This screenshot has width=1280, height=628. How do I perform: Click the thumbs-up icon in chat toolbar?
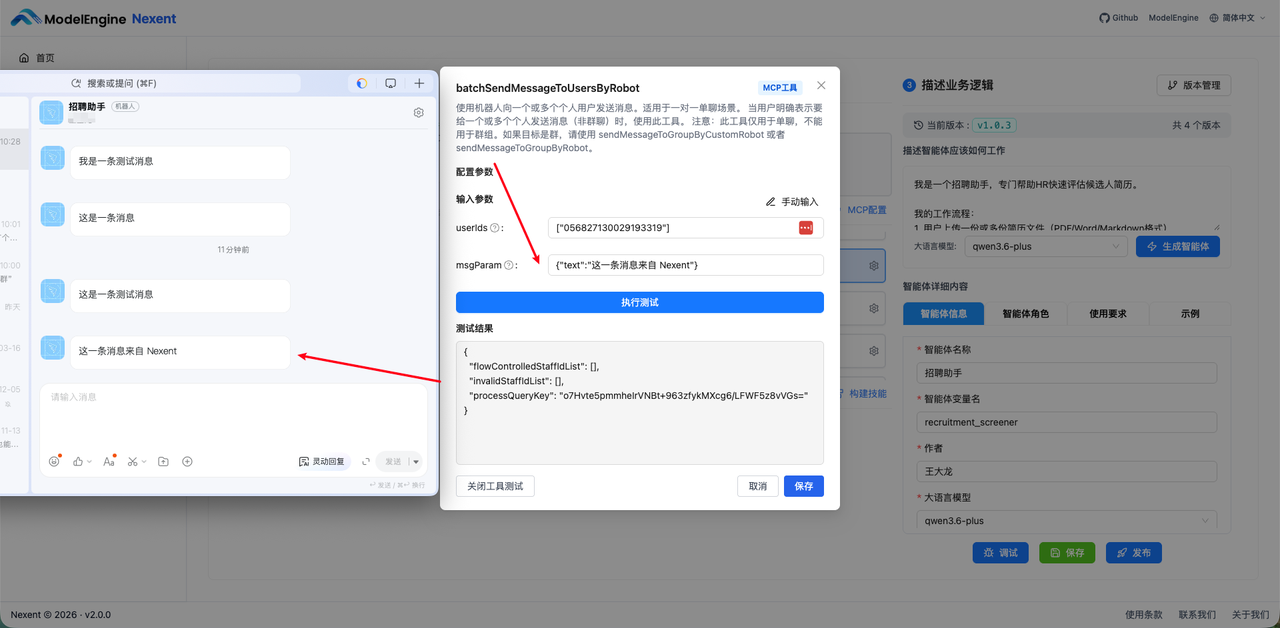click(78, 461)
